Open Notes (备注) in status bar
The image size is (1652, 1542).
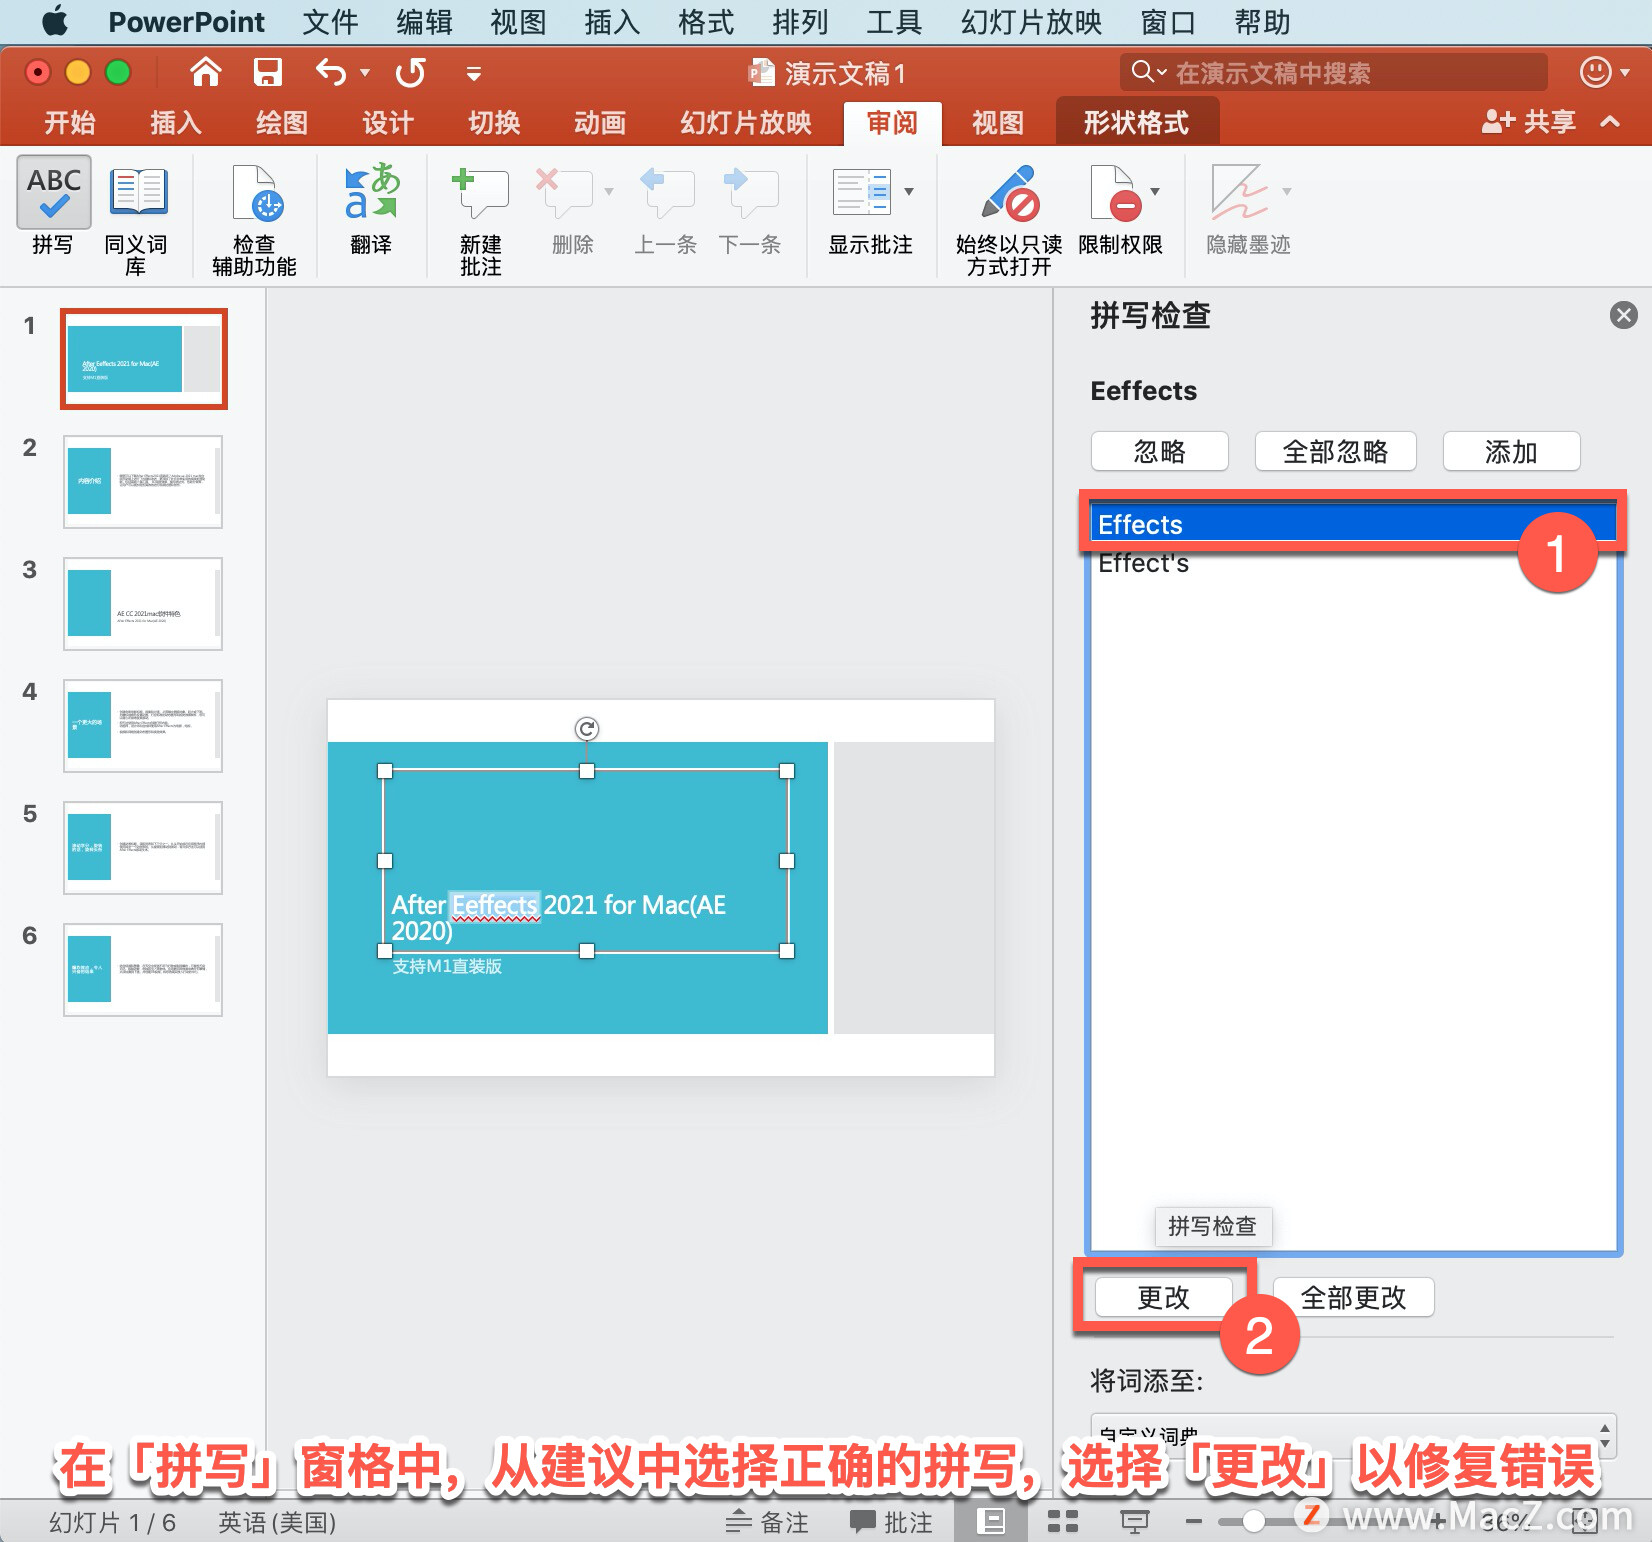pos(766,1522)
